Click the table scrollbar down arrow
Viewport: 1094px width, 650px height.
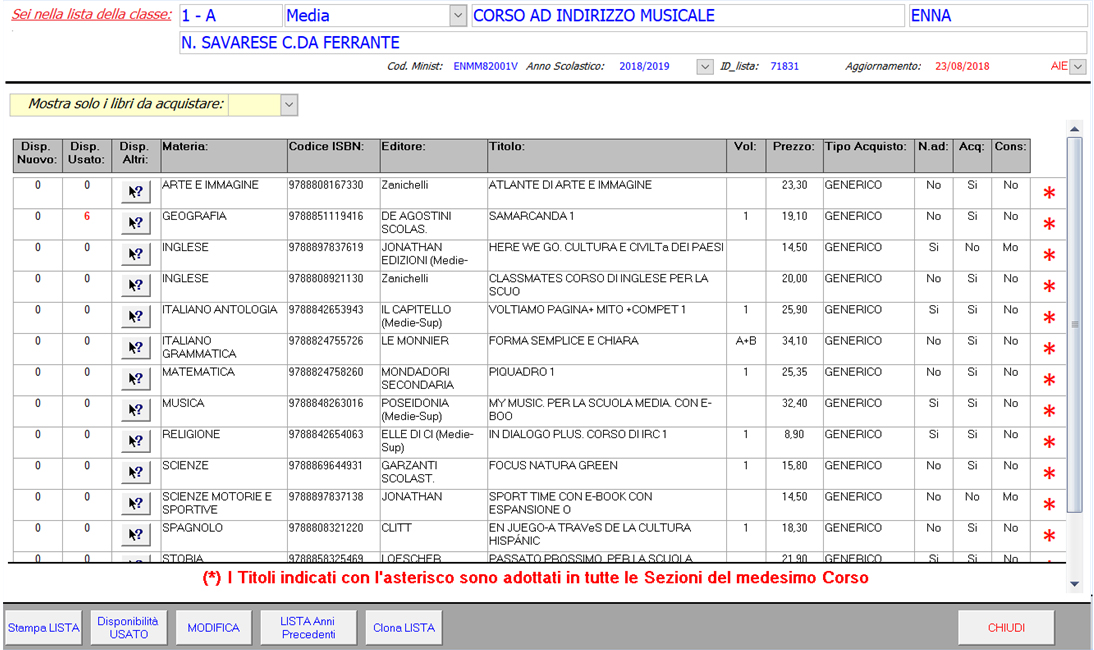pos(1074,584)
